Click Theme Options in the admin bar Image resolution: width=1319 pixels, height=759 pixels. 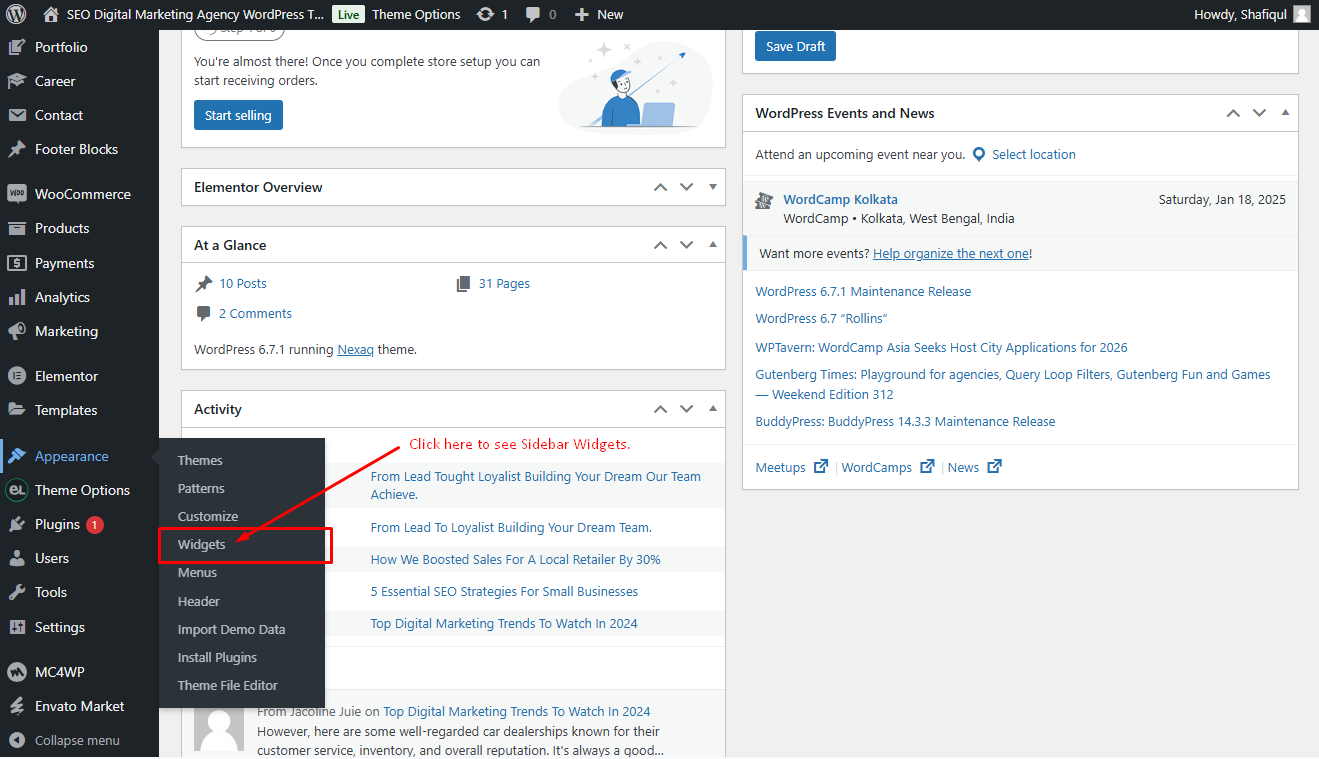pyautogui.click(x=416, y=14)
